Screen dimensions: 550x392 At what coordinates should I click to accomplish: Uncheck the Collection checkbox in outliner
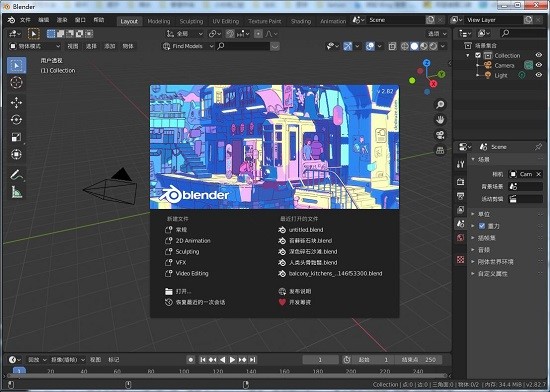[x=478, y=55]
